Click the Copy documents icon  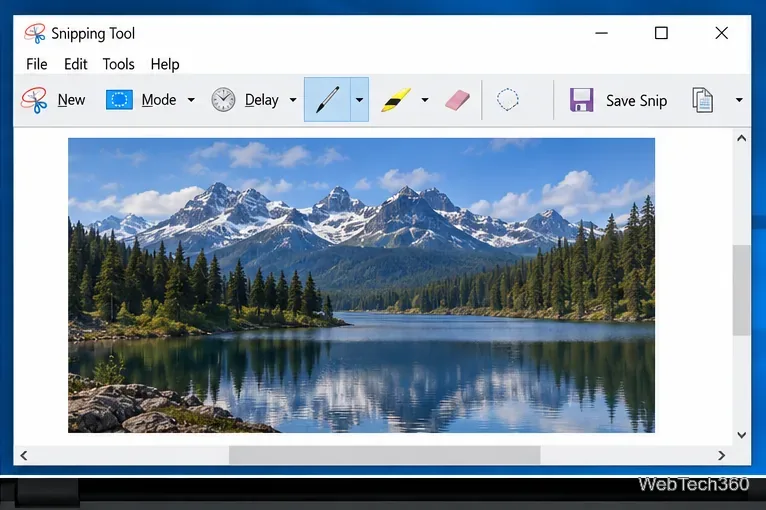click(702, 100)
